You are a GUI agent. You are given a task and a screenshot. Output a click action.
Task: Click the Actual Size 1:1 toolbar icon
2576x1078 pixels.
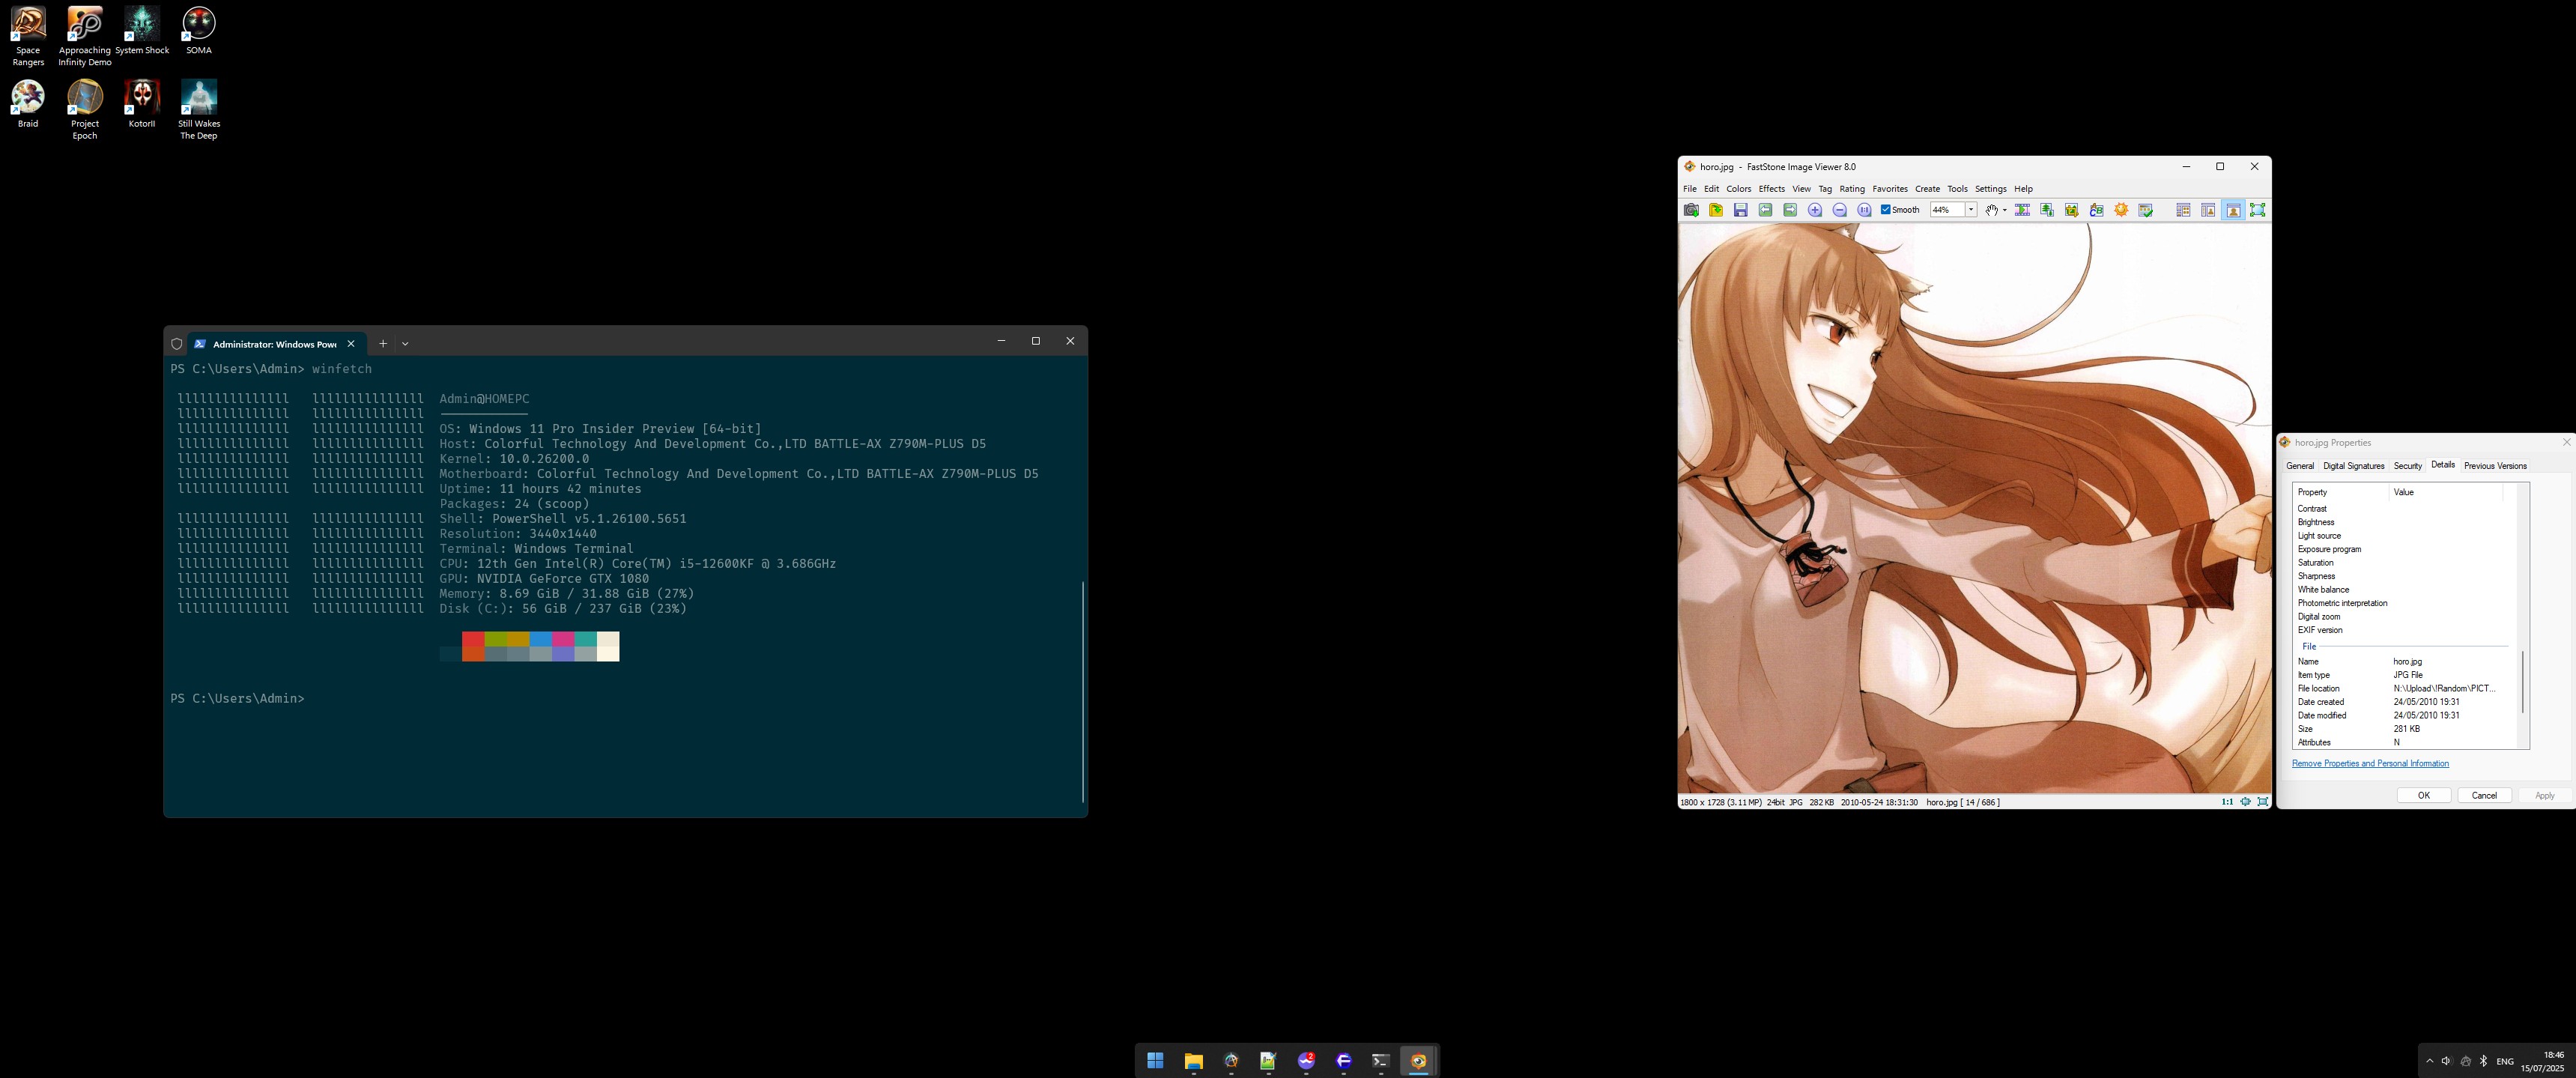(x=1864, y=210)
